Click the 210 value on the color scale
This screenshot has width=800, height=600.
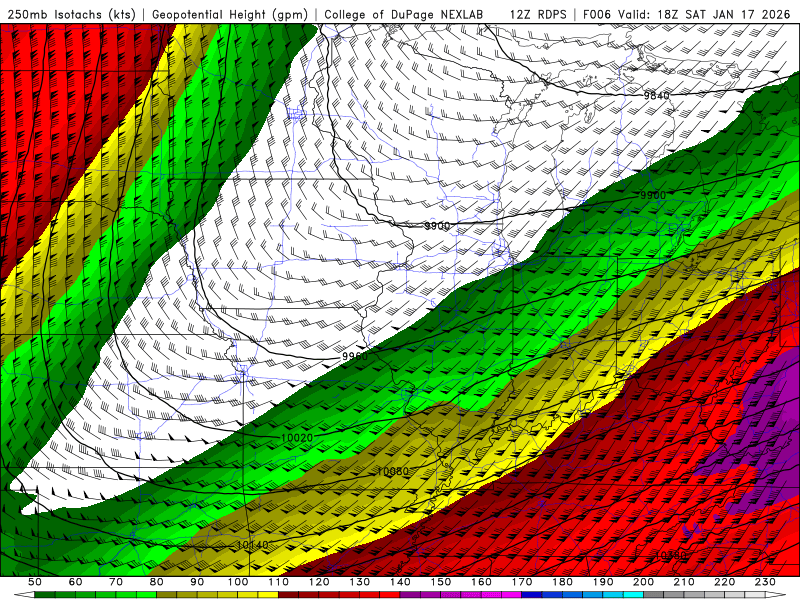click(x=684, y=582)
